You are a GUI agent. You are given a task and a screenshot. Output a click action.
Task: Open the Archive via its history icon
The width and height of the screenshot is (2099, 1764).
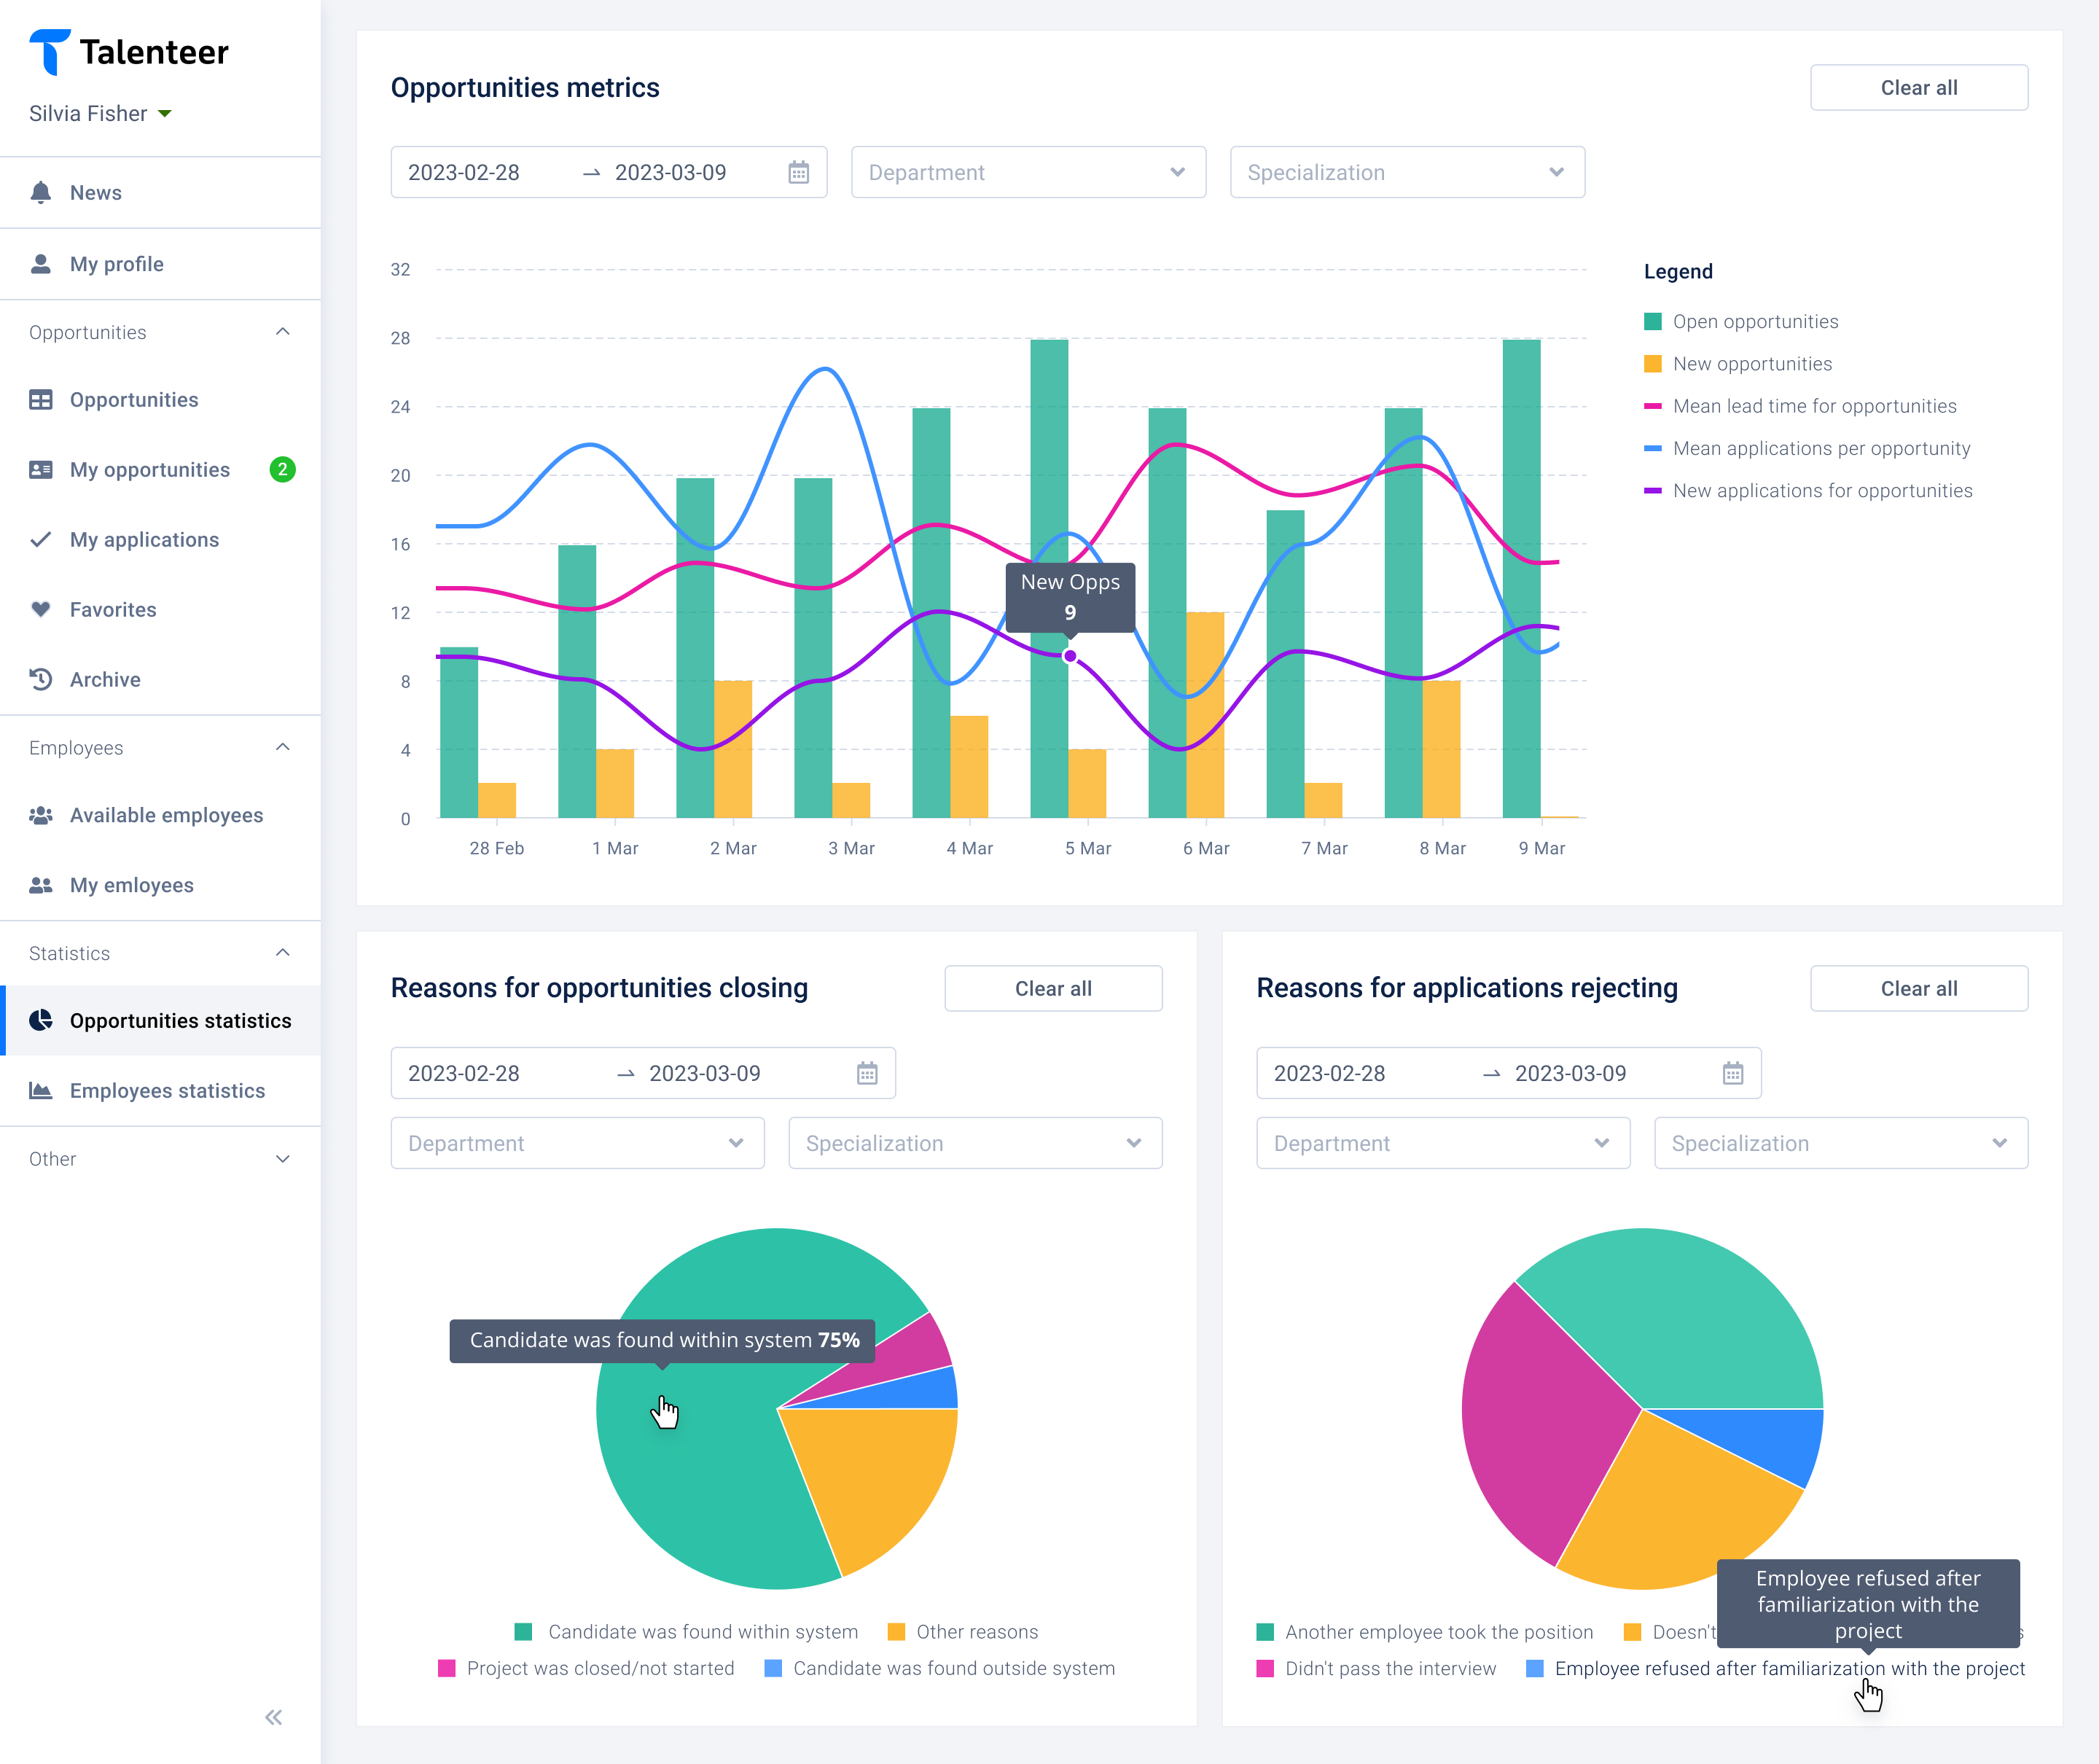(x=41, y=679)
